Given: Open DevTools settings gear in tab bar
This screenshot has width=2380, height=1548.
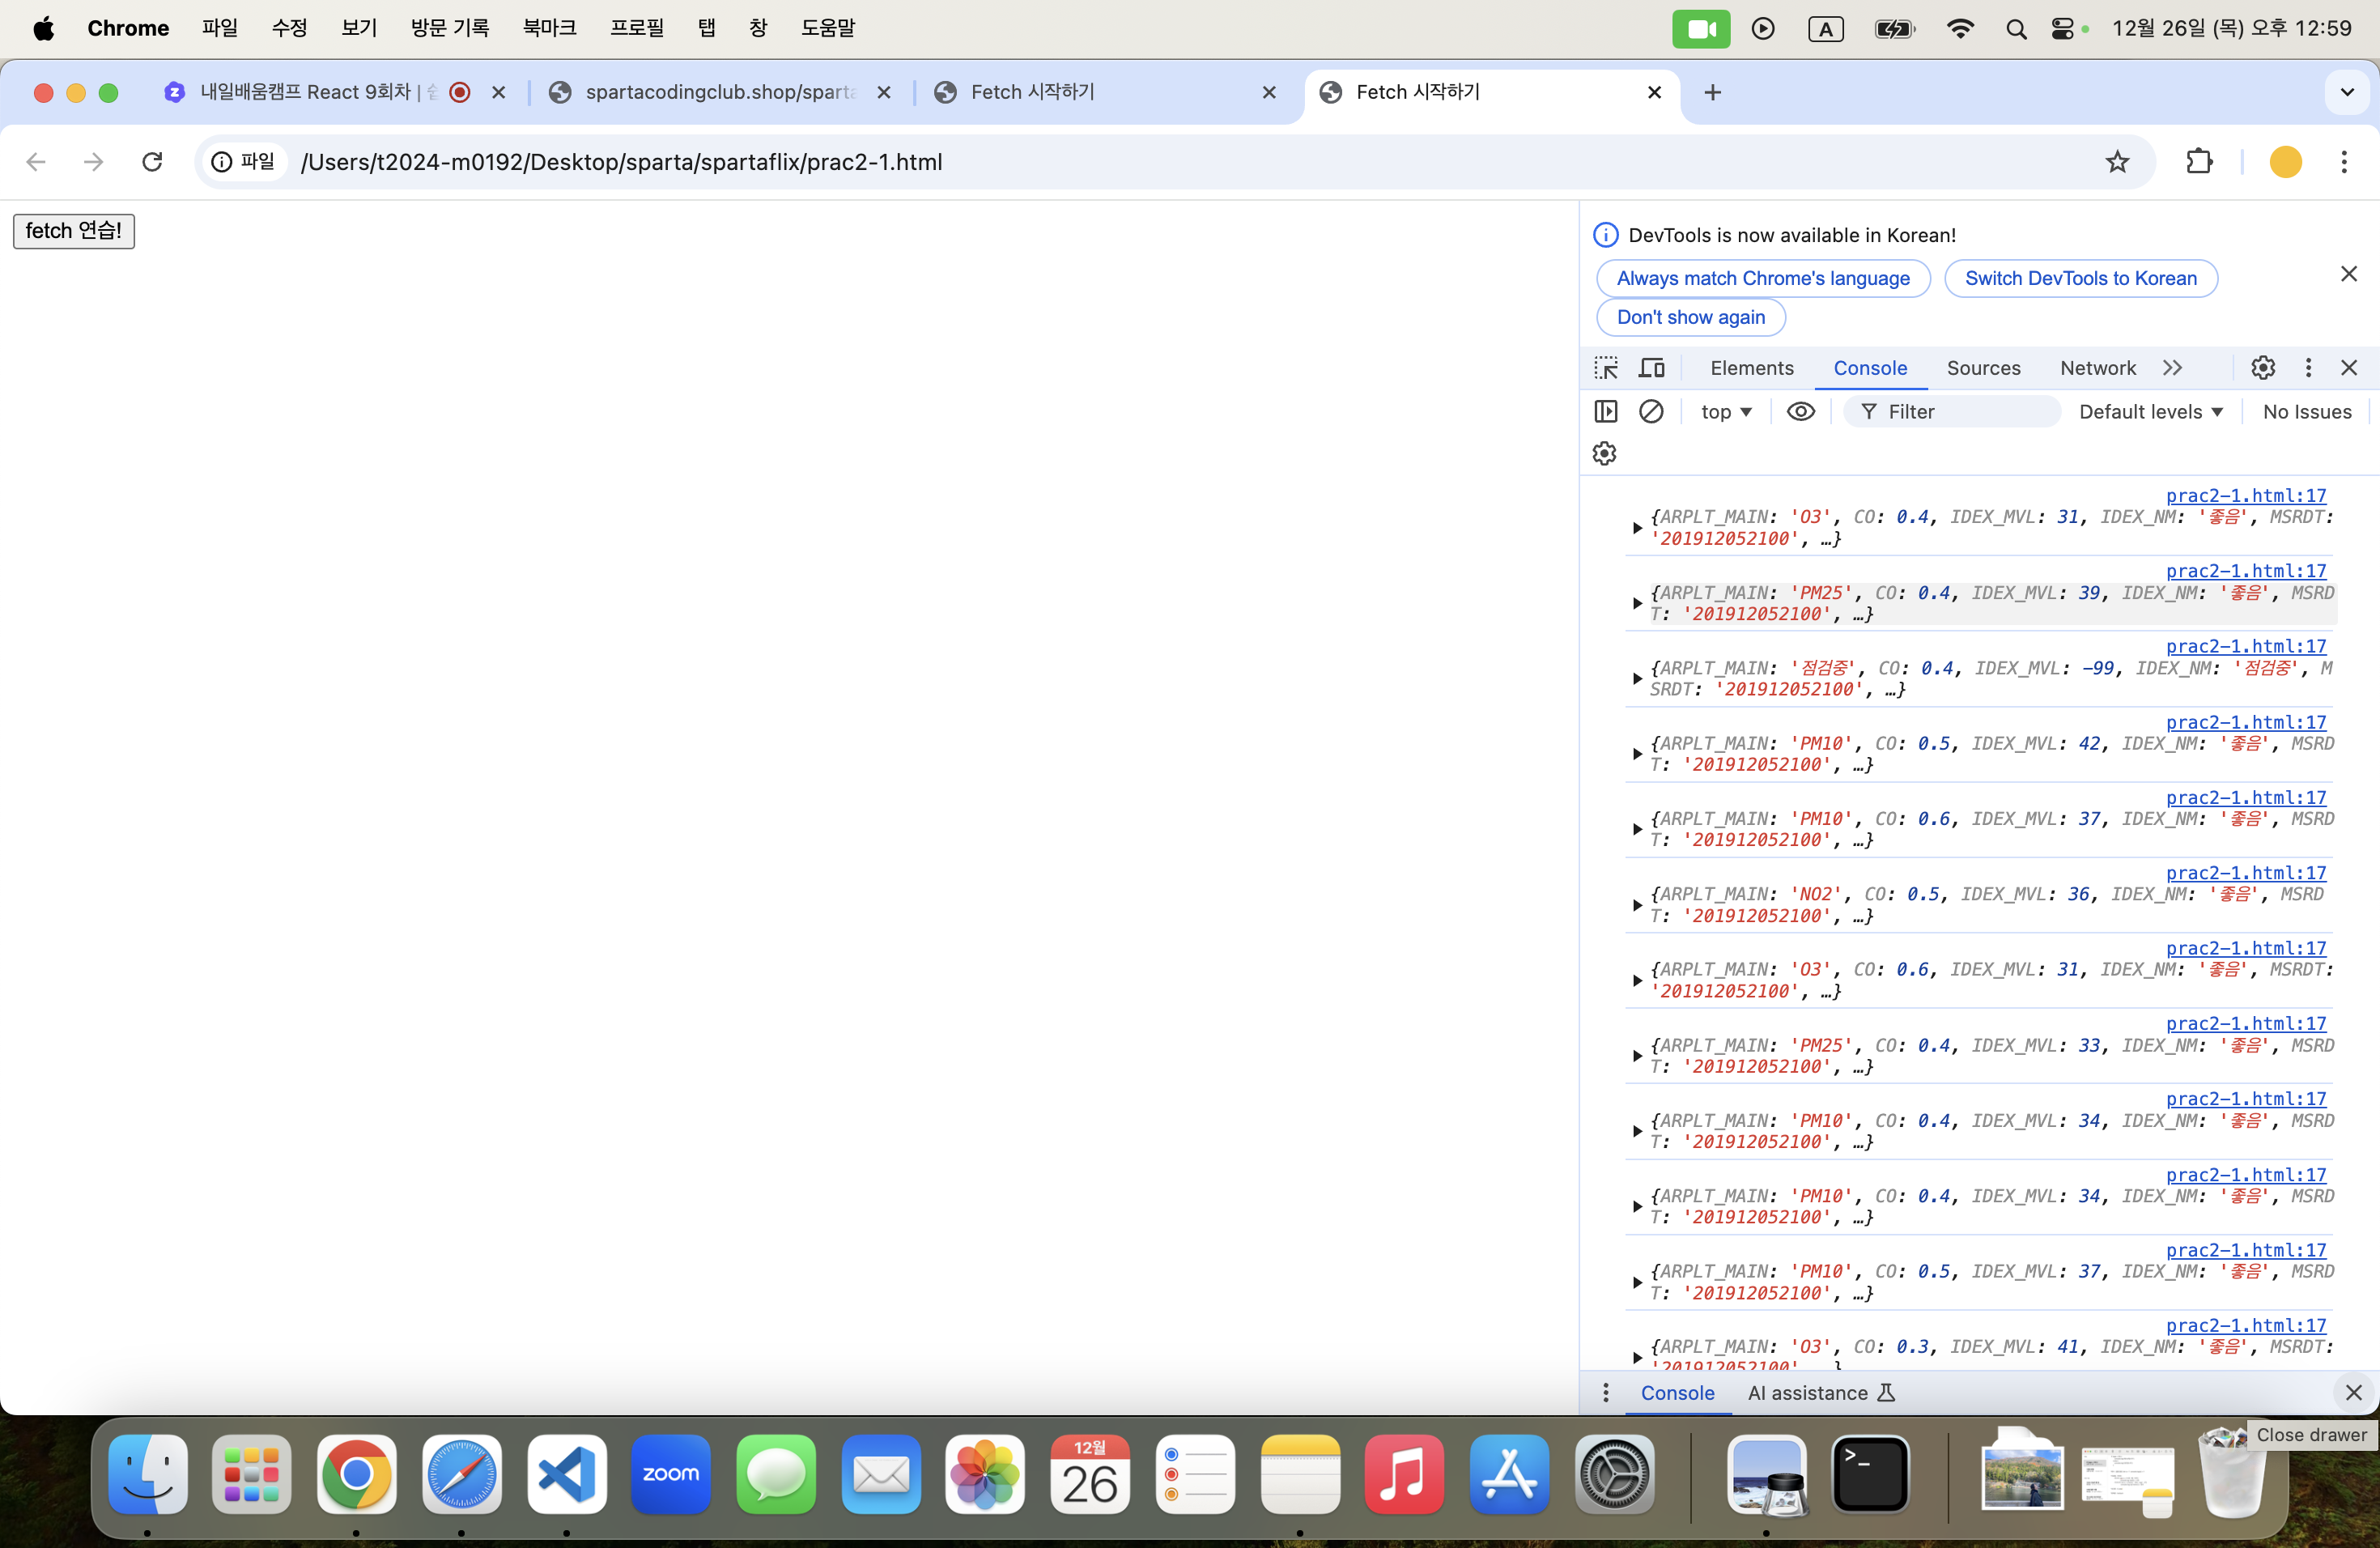Looking at the screenshot, I should click(2263, 368).
